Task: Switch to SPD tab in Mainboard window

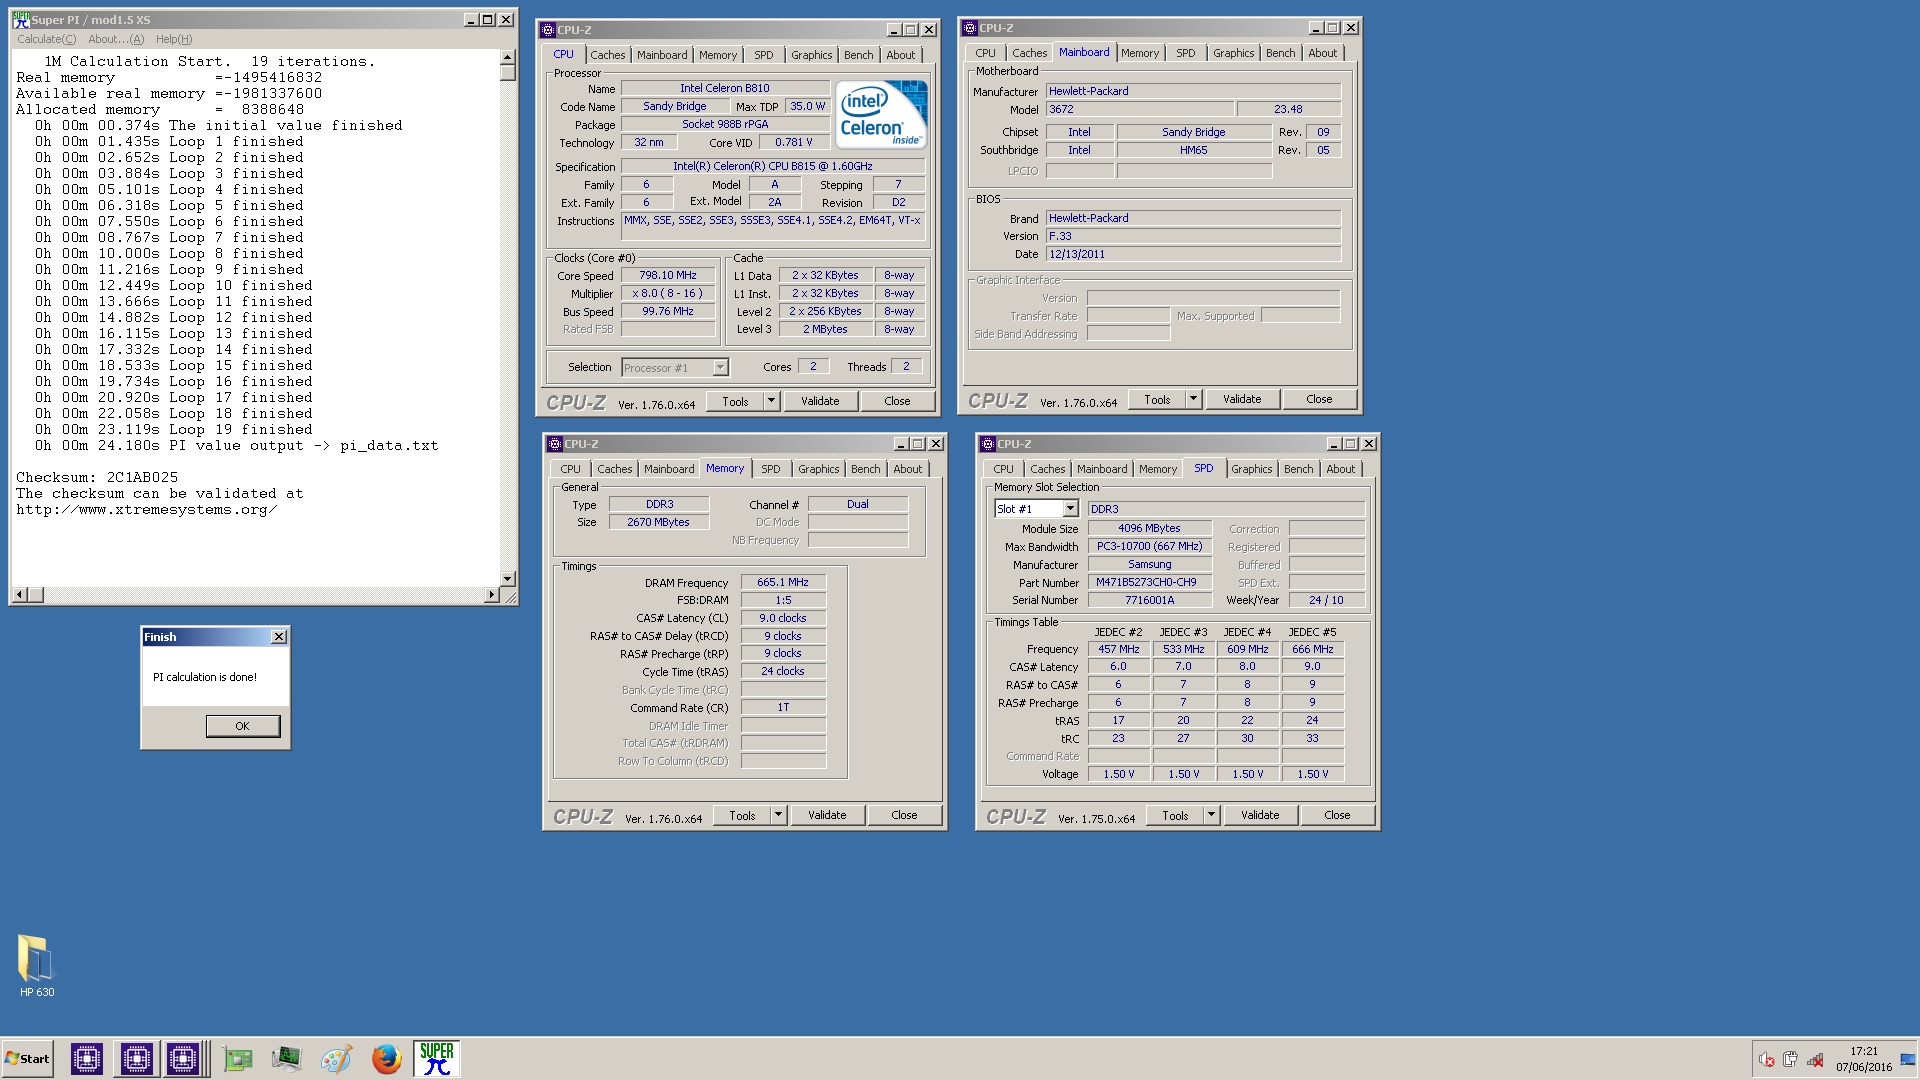Action: coord(1185,53)
